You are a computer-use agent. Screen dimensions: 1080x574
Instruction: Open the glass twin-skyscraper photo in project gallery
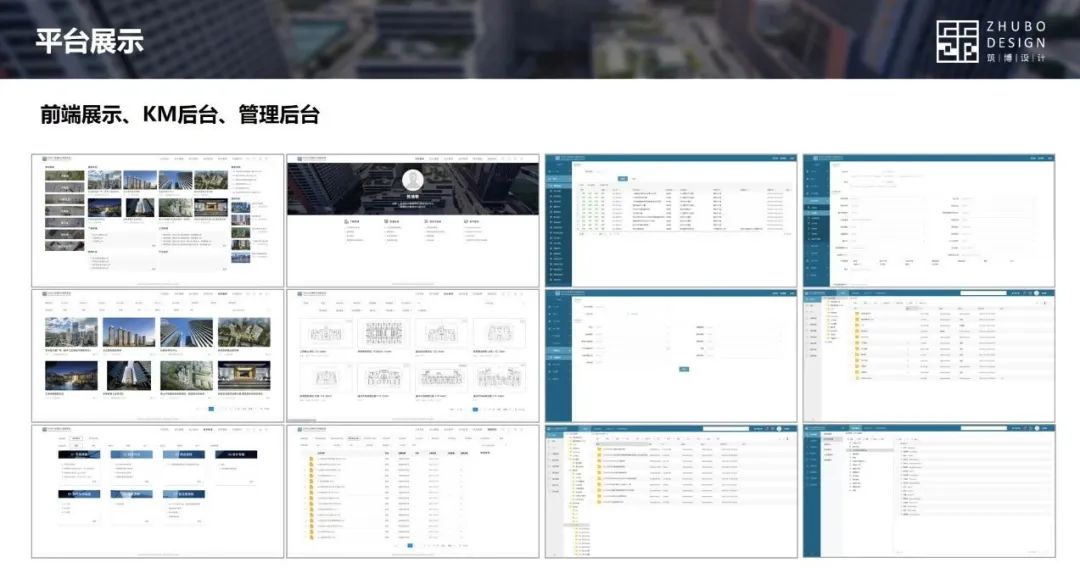(187, 332)
